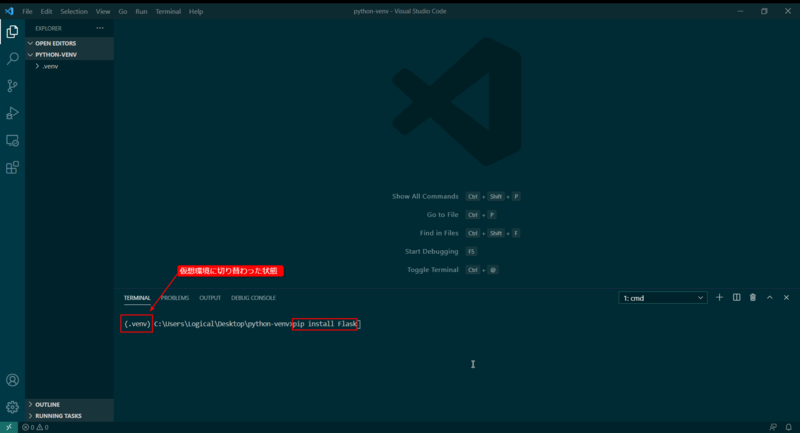
Task: Open the terminal selector dropdown 1: cmd
Action: [x=663, y=298]
